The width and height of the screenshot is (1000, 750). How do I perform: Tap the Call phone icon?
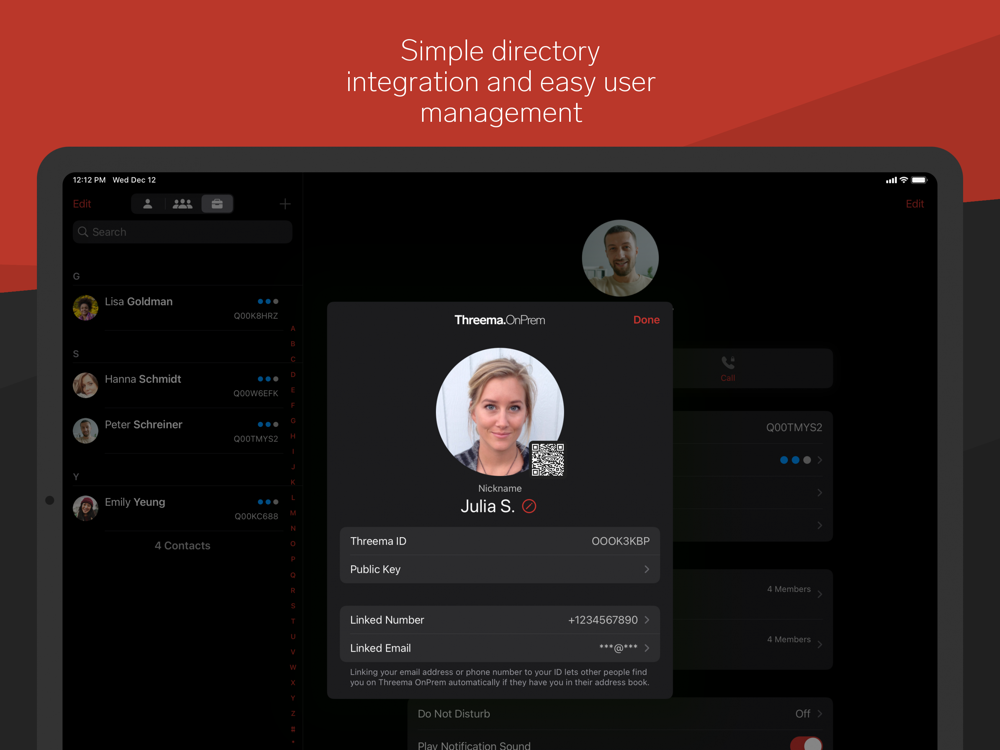tap(728, 364)
